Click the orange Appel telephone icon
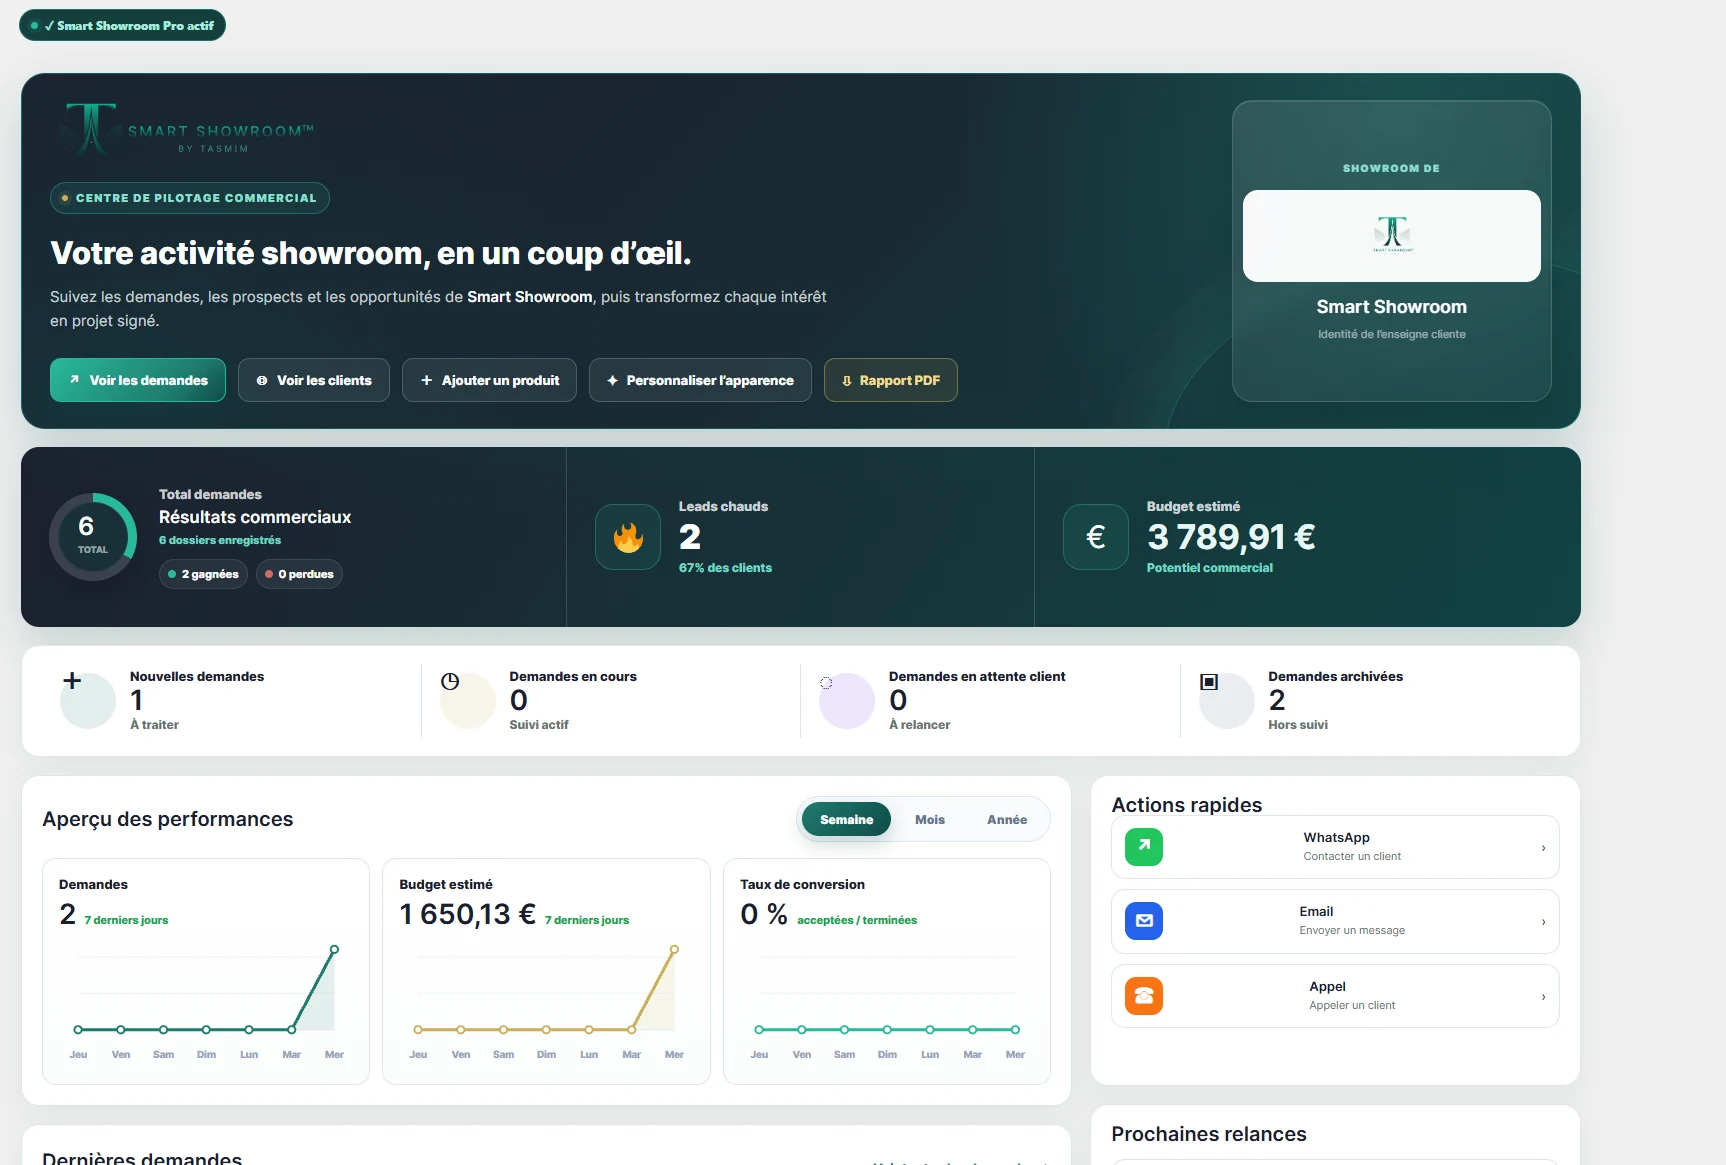Image resolution: width=1726 pixels, height=1165 pixels. [1144, 996]
